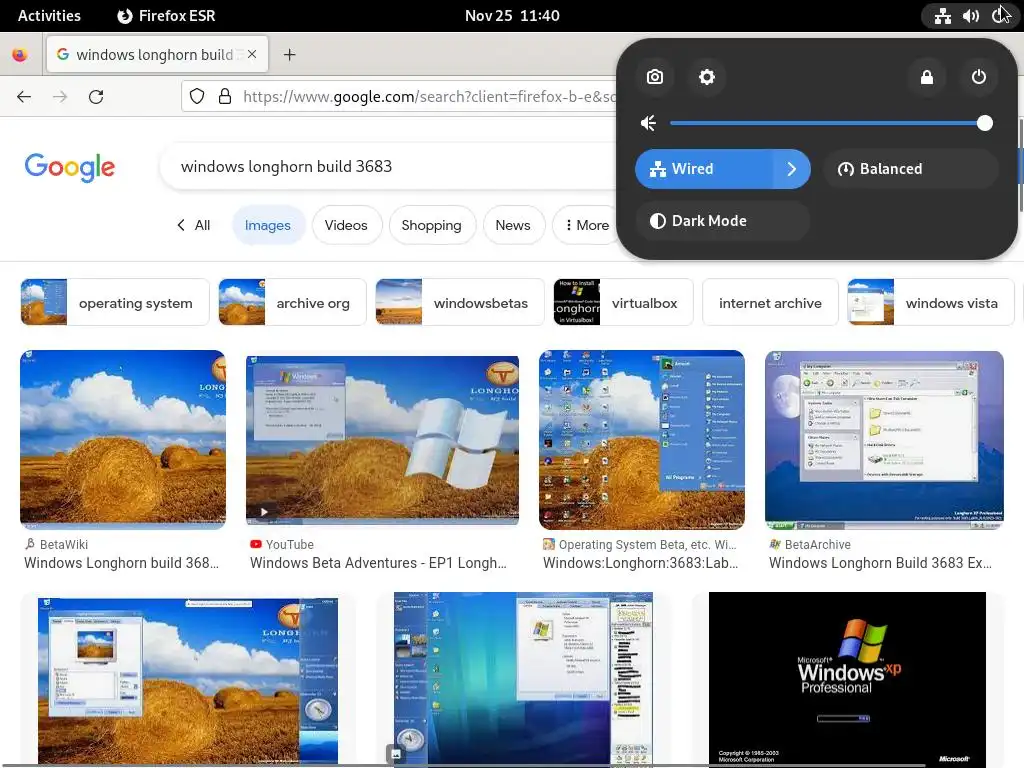The image size is (1024, 768).
Task: Open the power off menu button
Action: click(x=978, y=77)
